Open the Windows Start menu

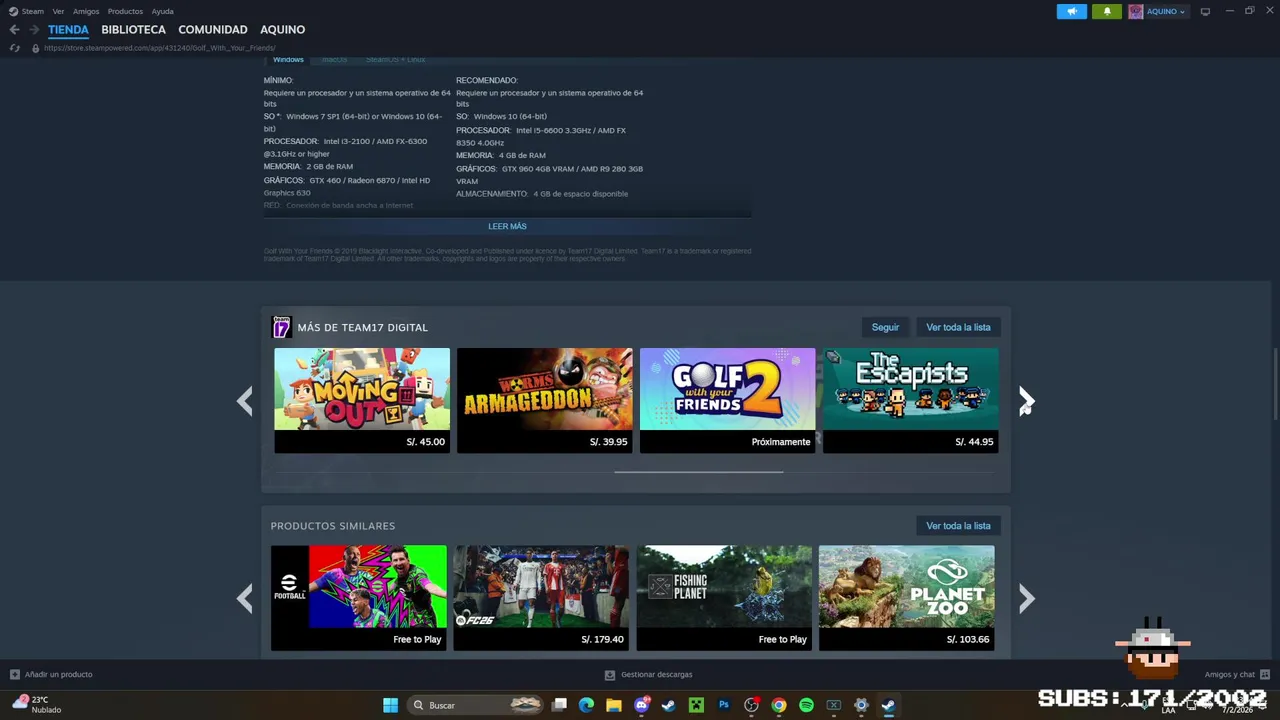390,705
